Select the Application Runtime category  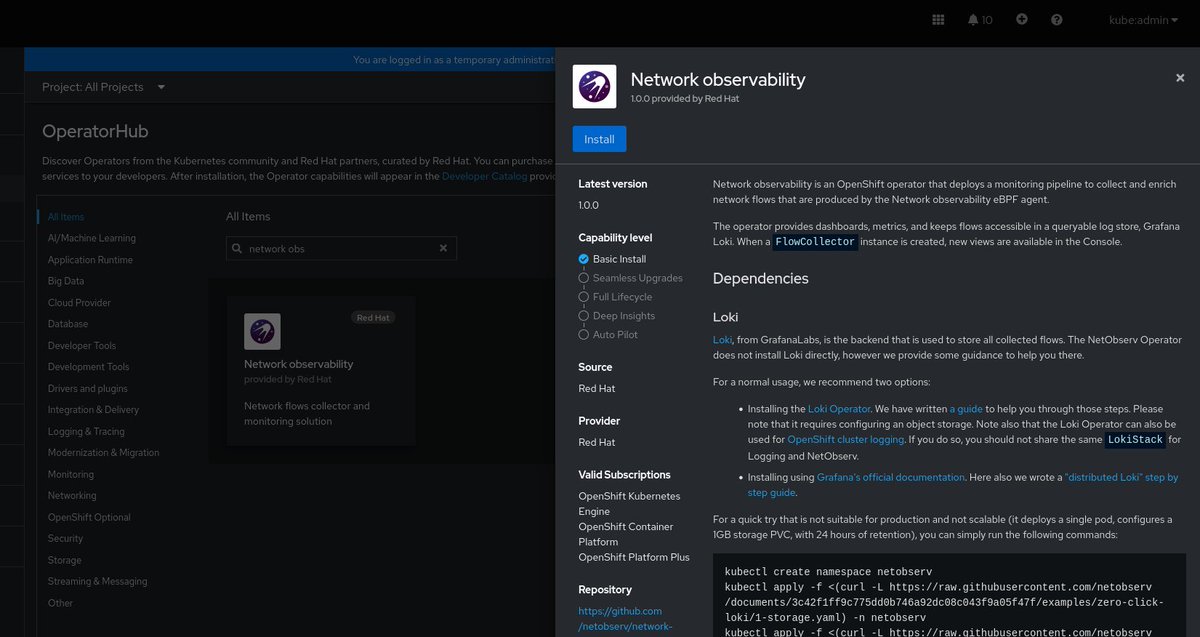[x=90, y=260]
